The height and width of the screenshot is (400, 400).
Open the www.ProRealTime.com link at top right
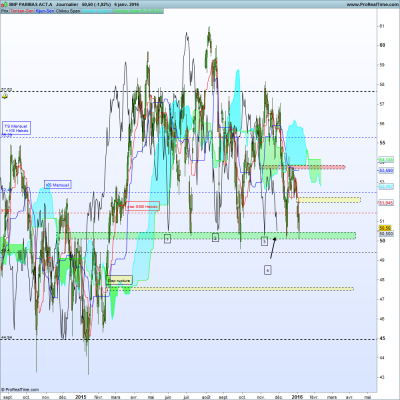372,4
